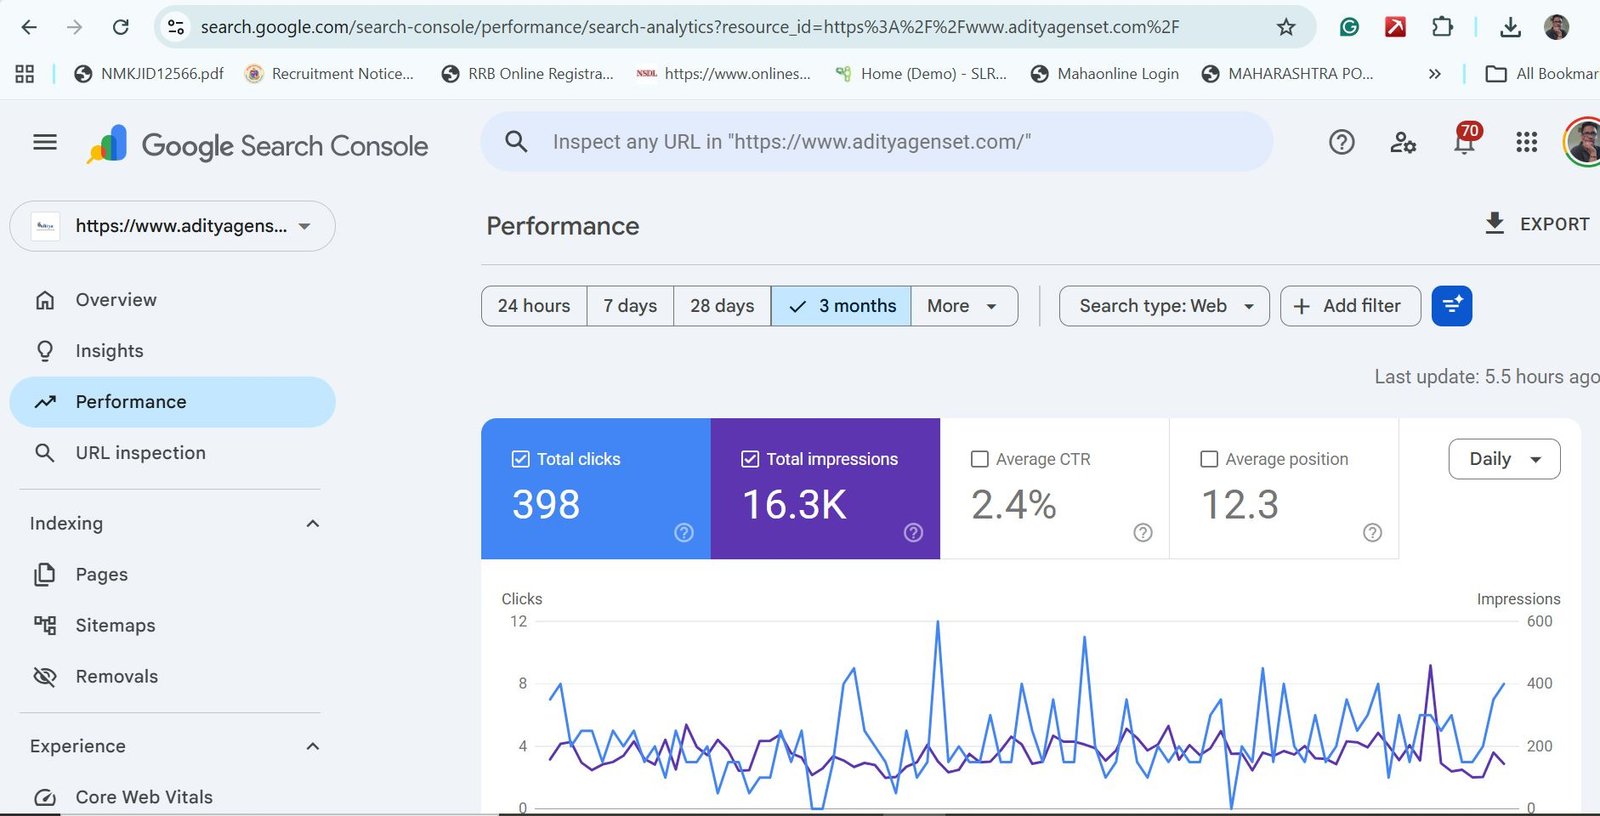Open notifications bell with 70 badge

click(x=1465, y=141)
